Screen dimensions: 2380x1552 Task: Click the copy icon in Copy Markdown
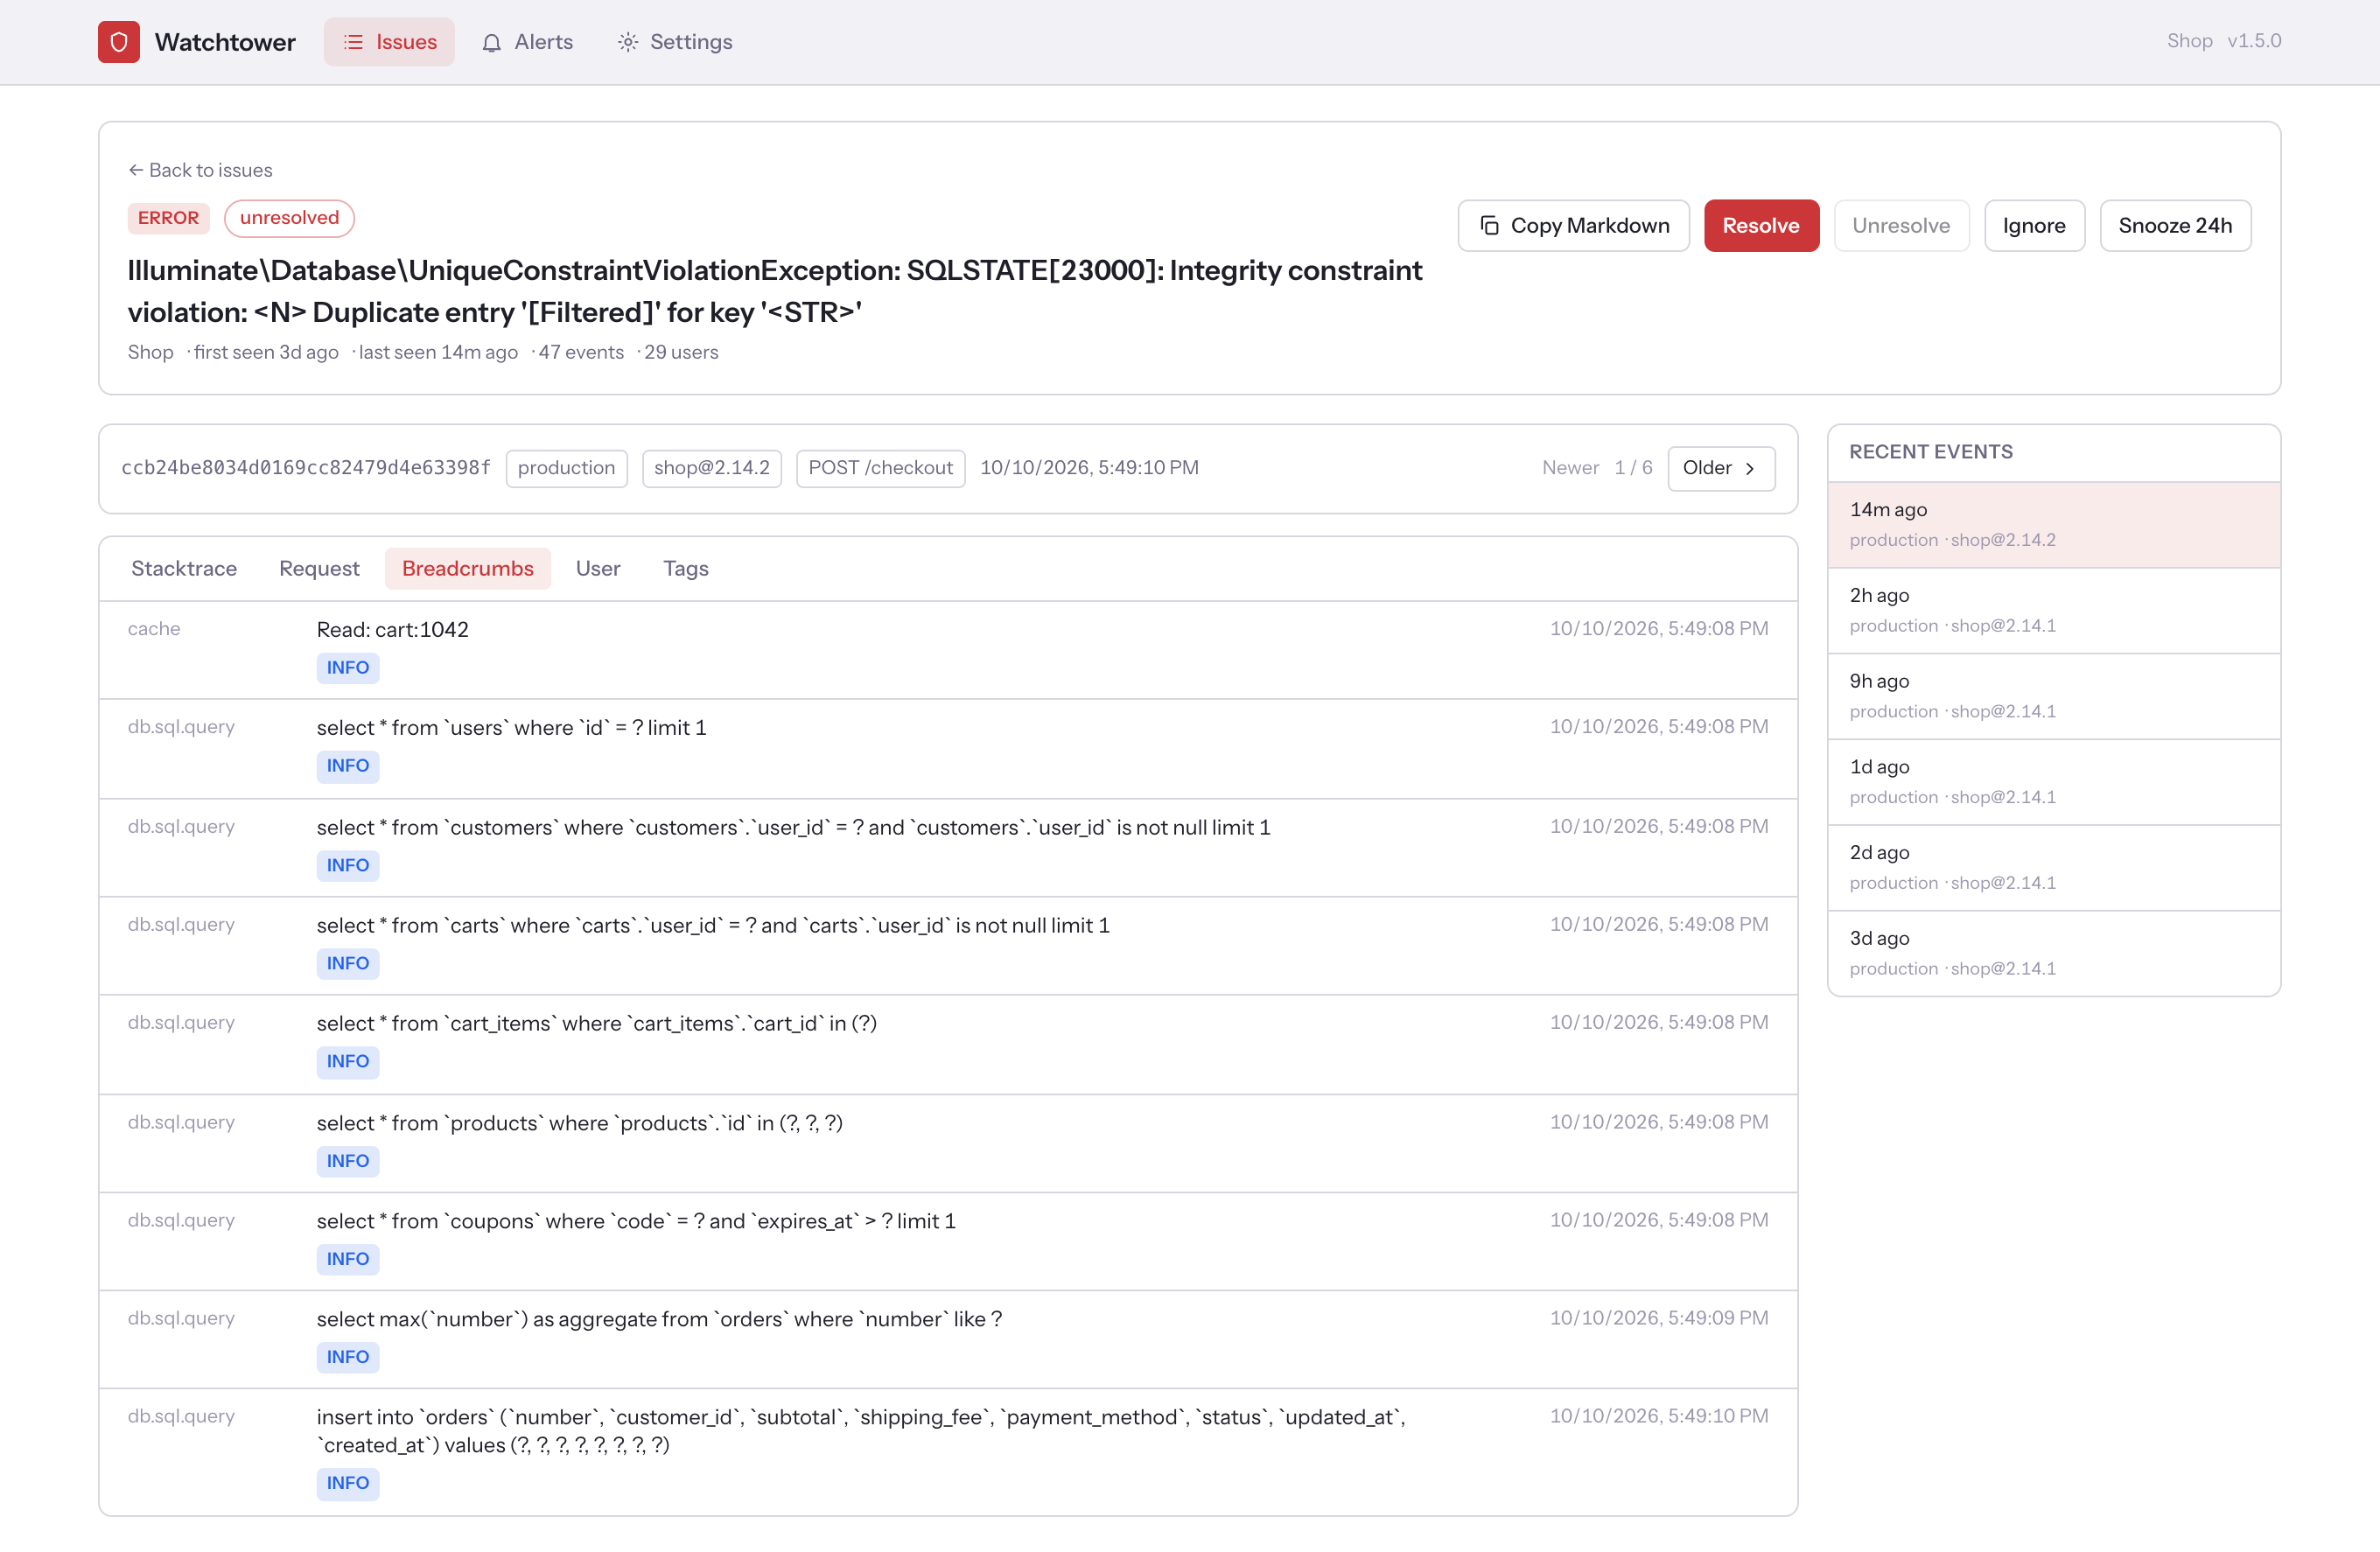[1489, 226]
